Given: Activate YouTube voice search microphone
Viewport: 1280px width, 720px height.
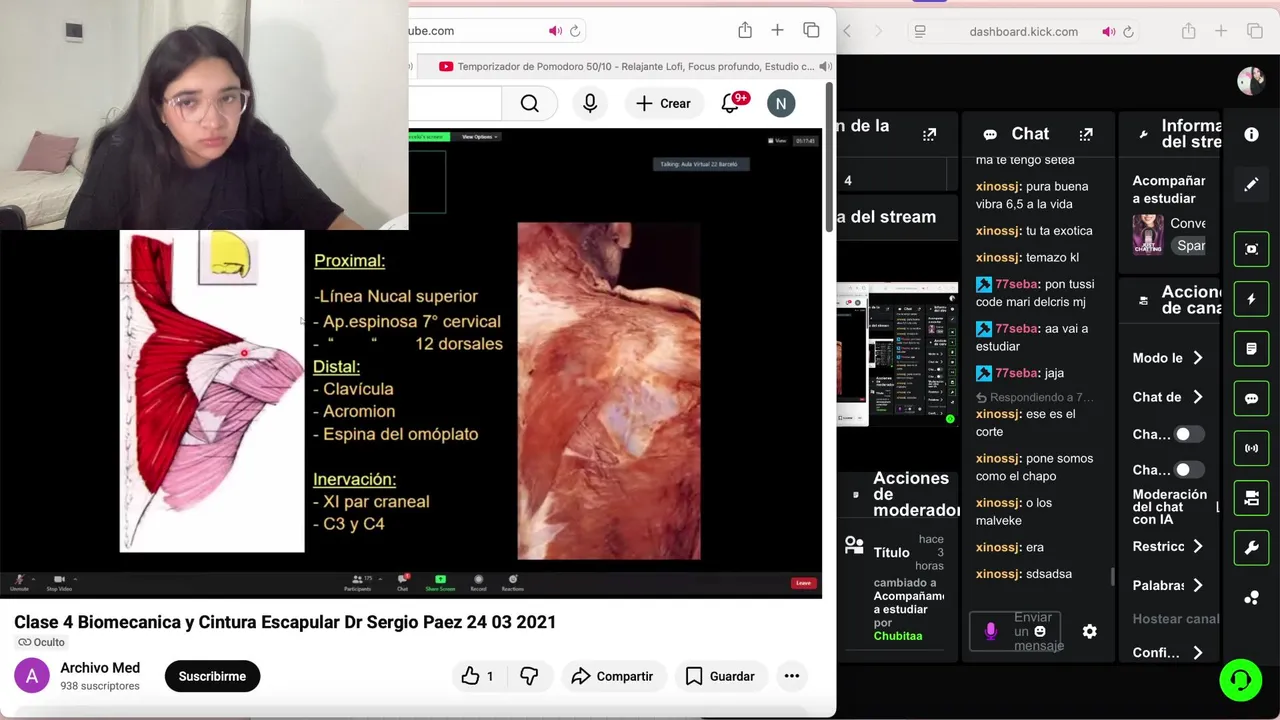Looking at the screenshot, I should [x=590, y=103].
